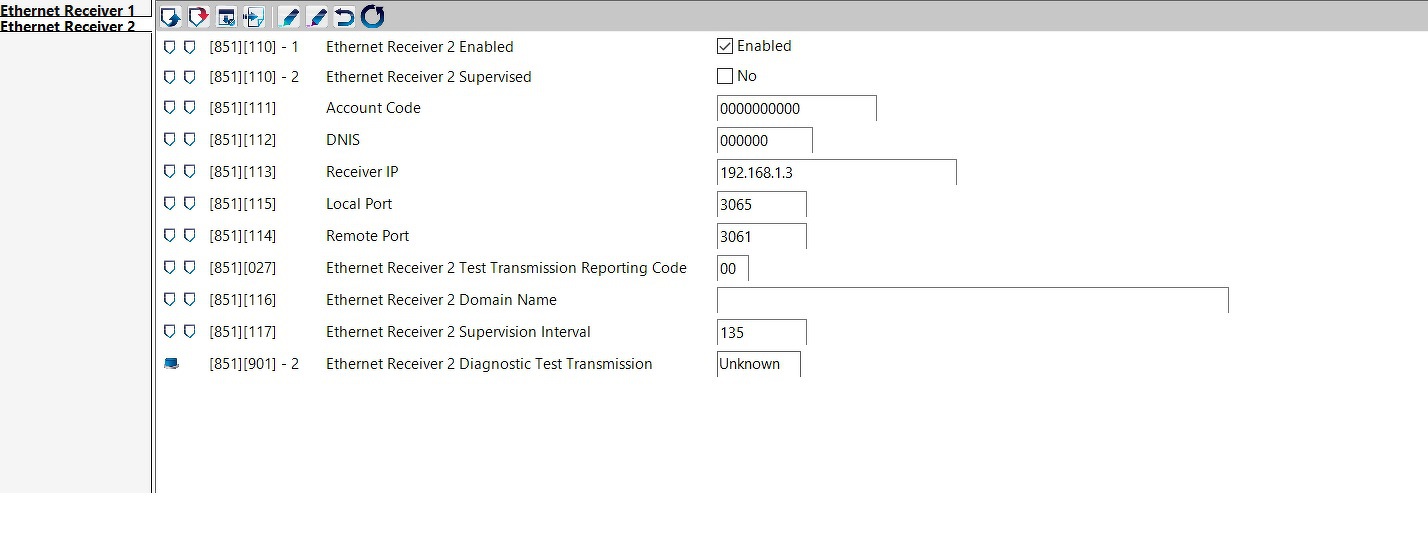
Task: Click the Ethernet Receiver 2 Diagnostic Test Transmission label
Action: (x=489, y=364)
